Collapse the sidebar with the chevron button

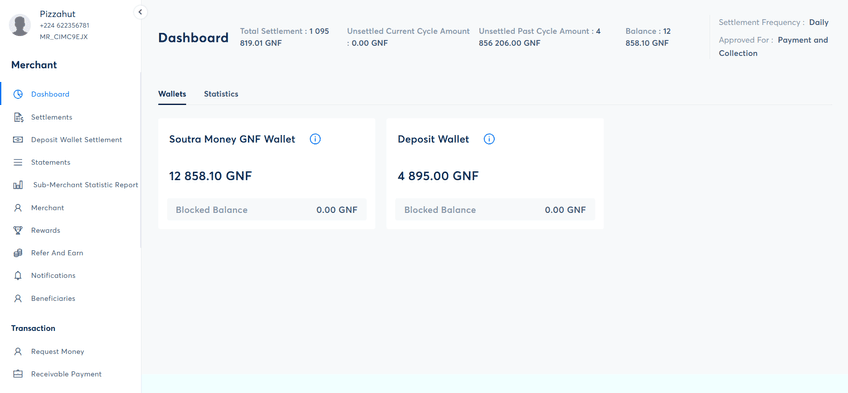tap(141, 11)
